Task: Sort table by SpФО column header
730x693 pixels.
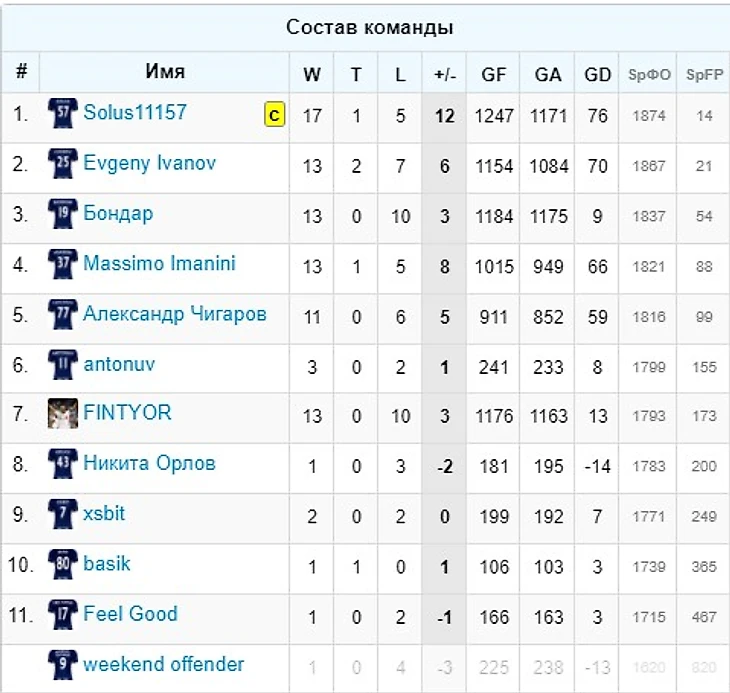Action: coord(649,74)
